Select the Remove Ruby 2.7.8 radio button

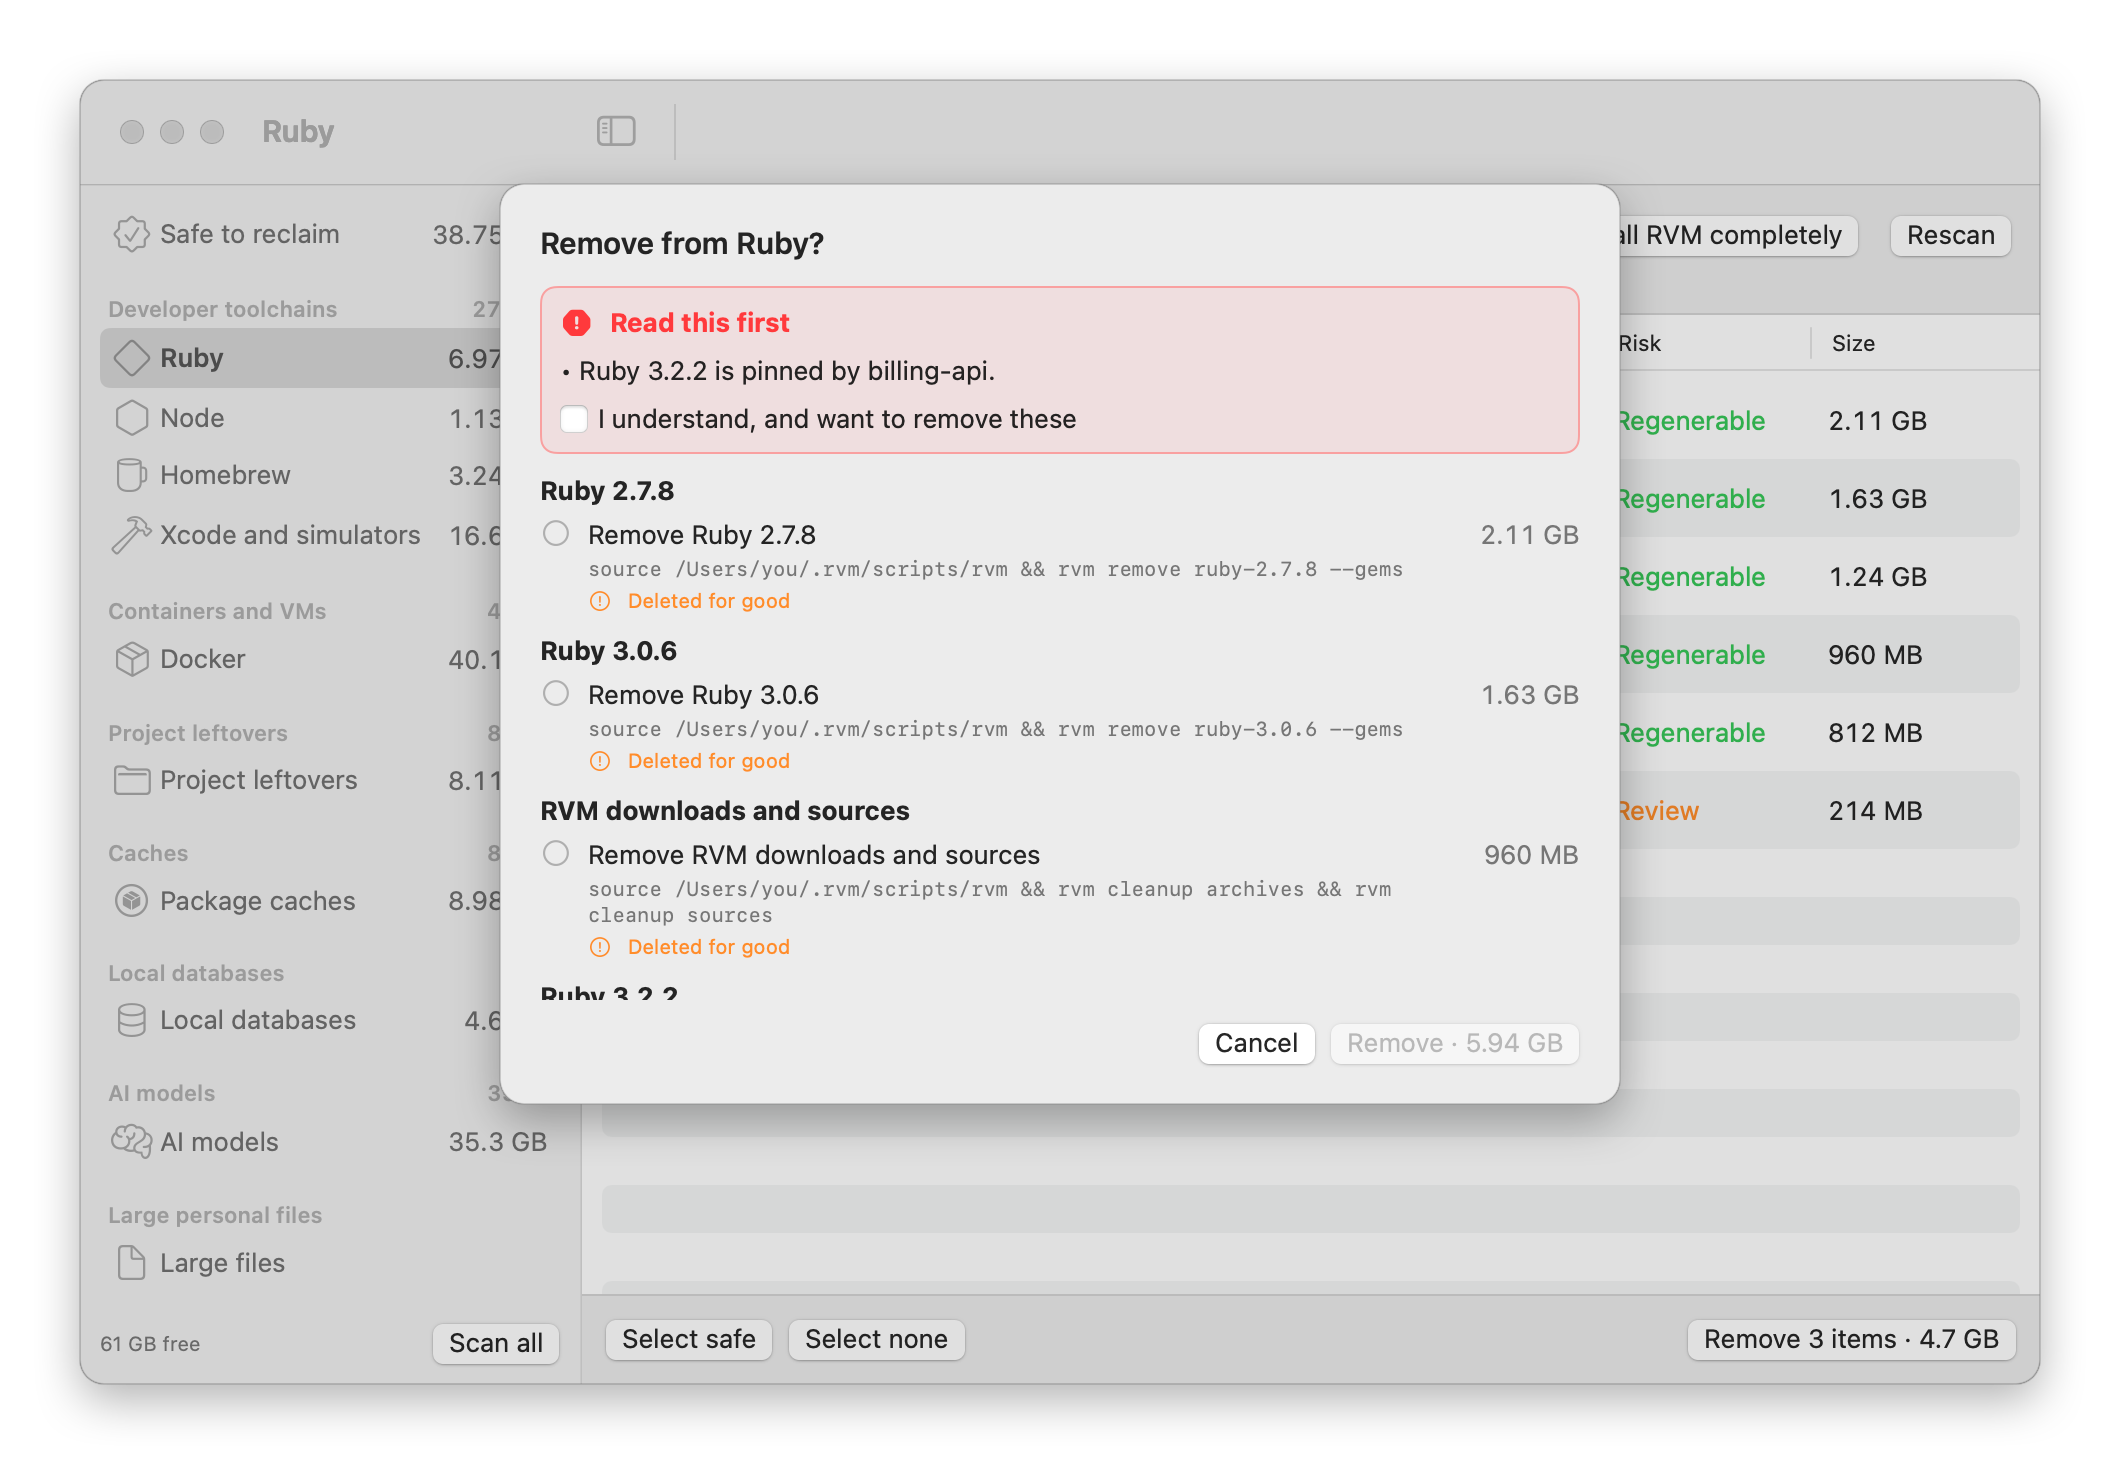point(556,534)
